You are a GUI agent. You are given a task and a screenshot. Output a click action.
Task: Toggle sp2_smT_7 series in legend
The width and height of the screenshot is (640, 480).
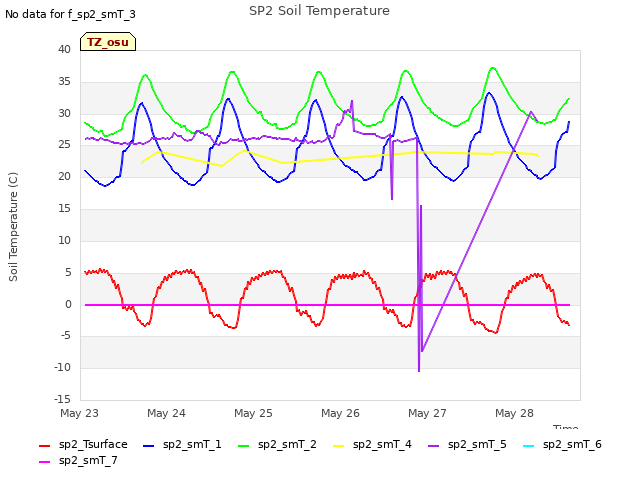tap(78, 460)
